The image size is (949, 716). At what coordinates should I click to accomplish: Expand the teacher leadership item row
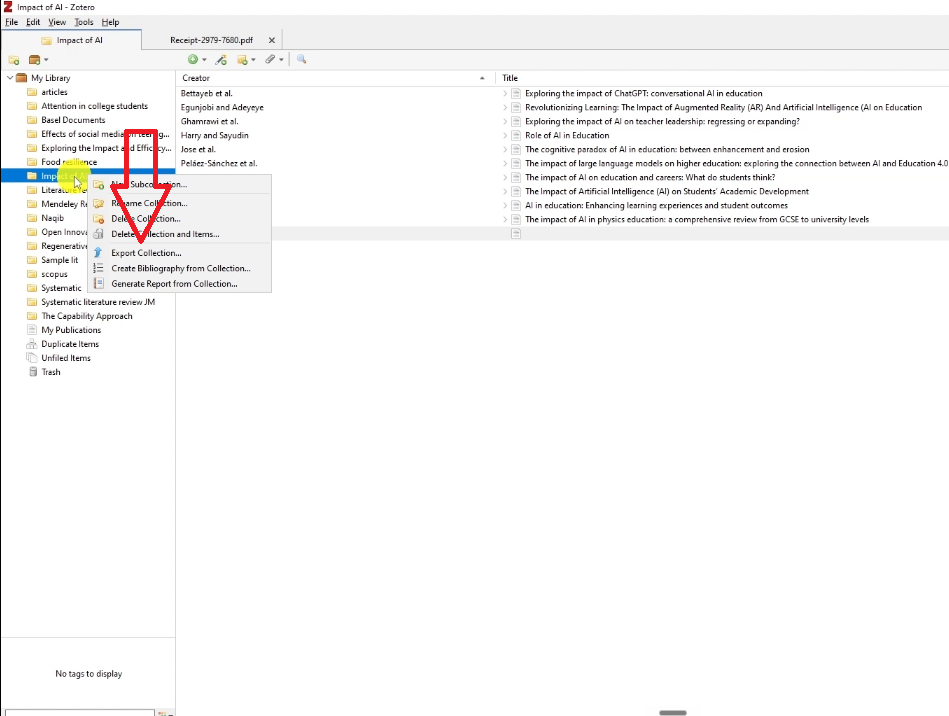click(505, 121)
